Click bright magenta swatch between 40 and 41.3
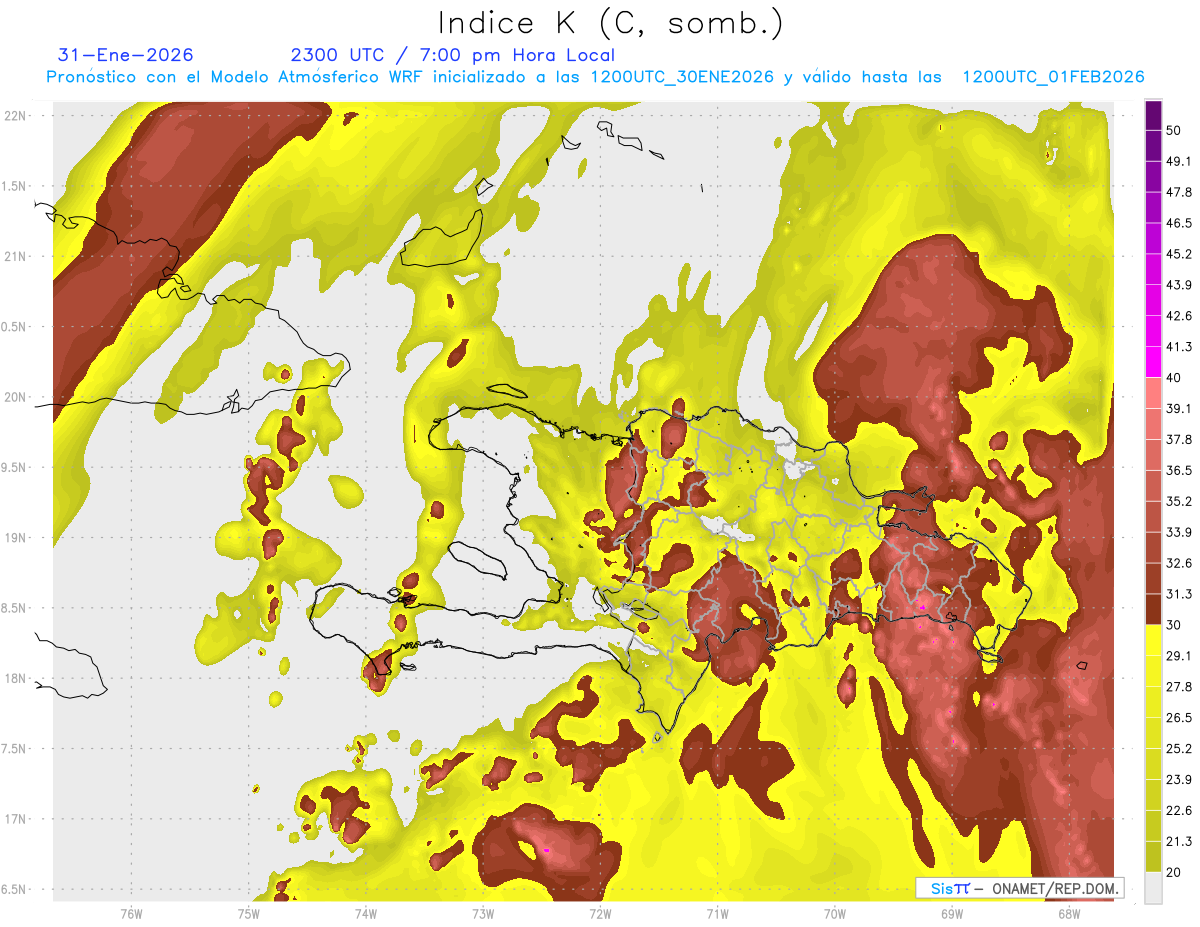Viewport: 1200px width, 927px height. [x=1154, y=362]
